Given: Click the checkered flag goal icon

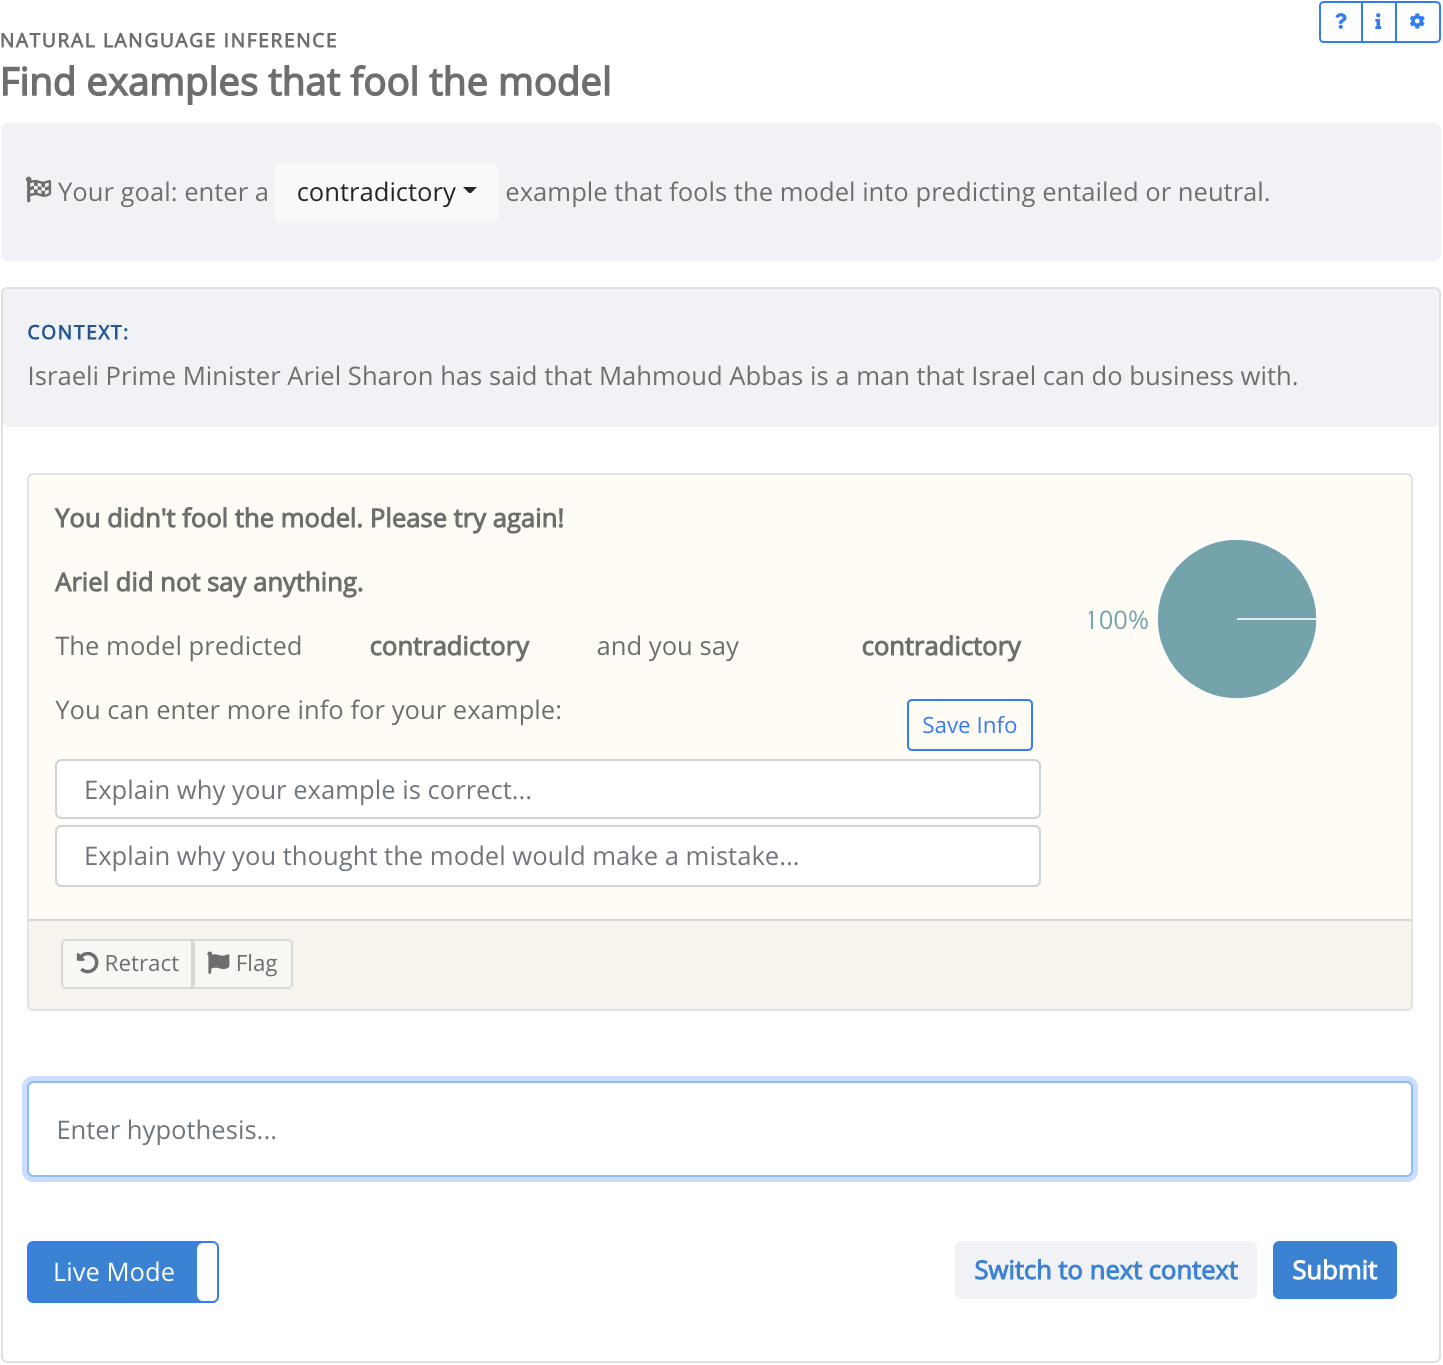Looking at the screenshot, I should (x=39, y=190).
